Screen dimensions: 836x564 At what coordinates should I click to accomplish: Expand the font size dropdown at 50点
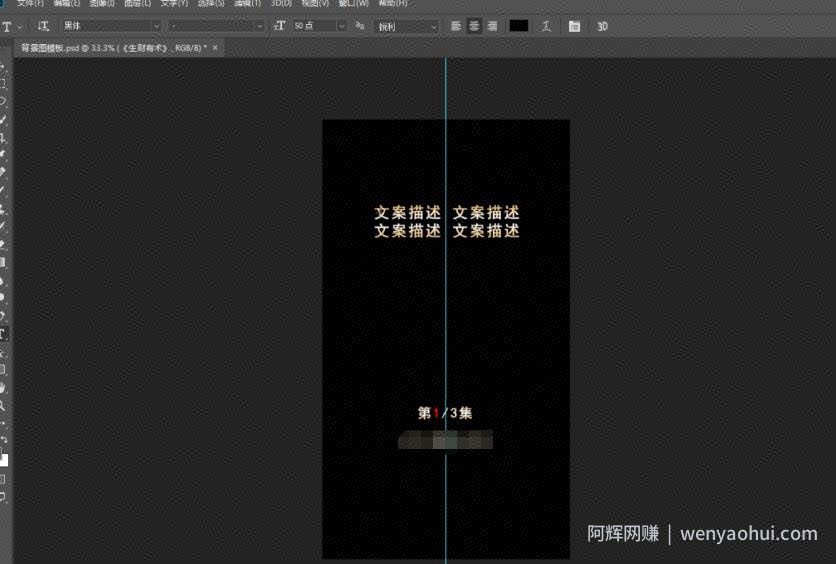341,26
